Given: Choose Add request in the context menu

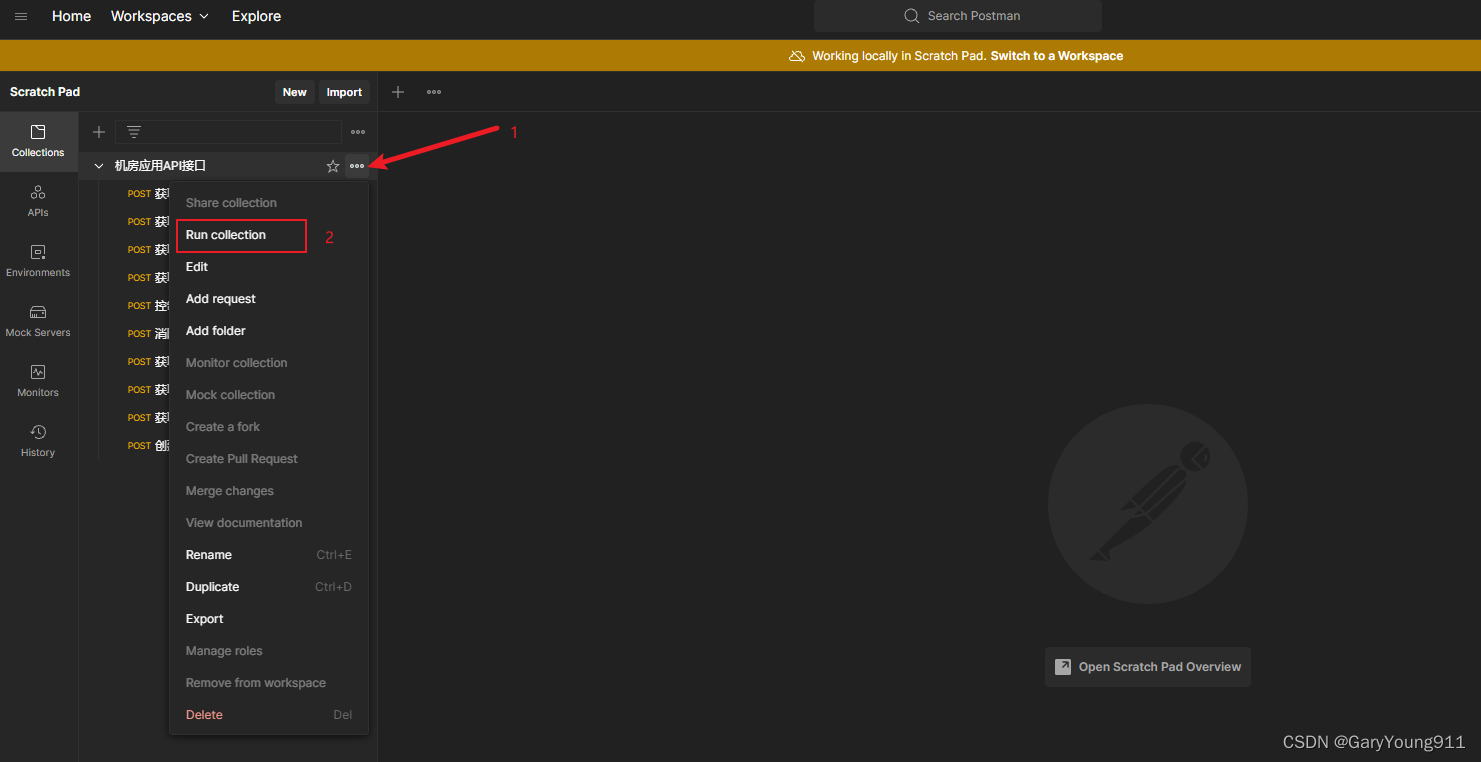Looking at the screenshot, I should tap(269, 299).
